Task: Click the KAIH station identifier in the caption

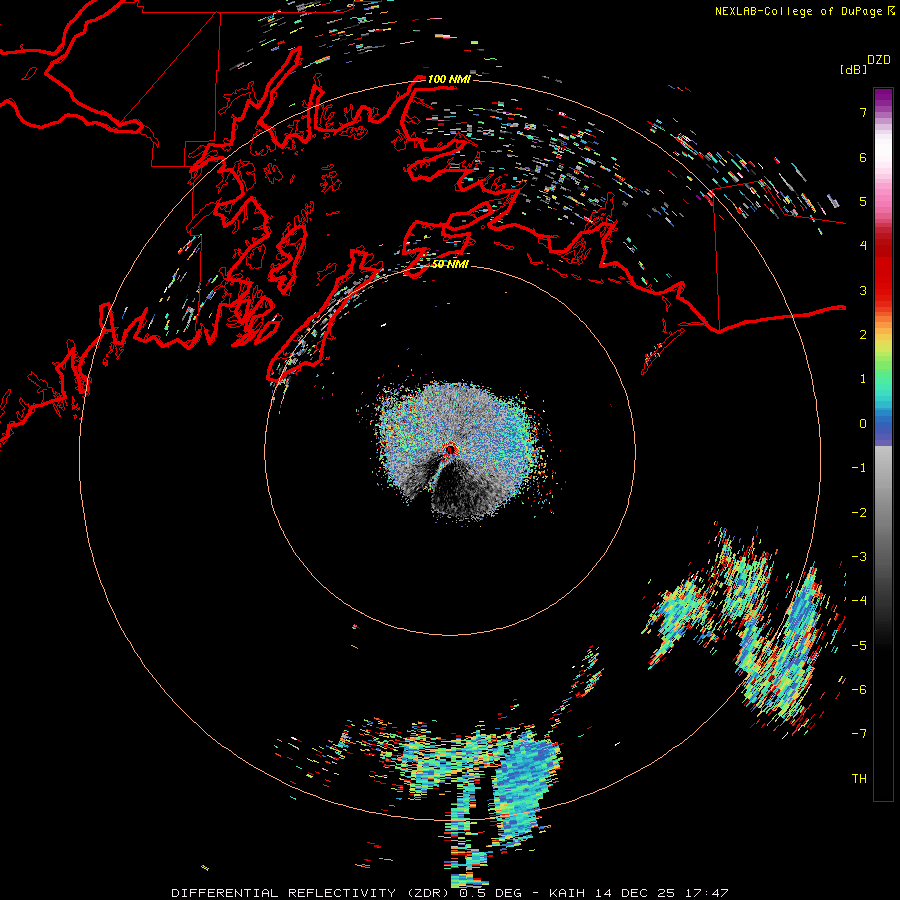Action: coord(567,893)
